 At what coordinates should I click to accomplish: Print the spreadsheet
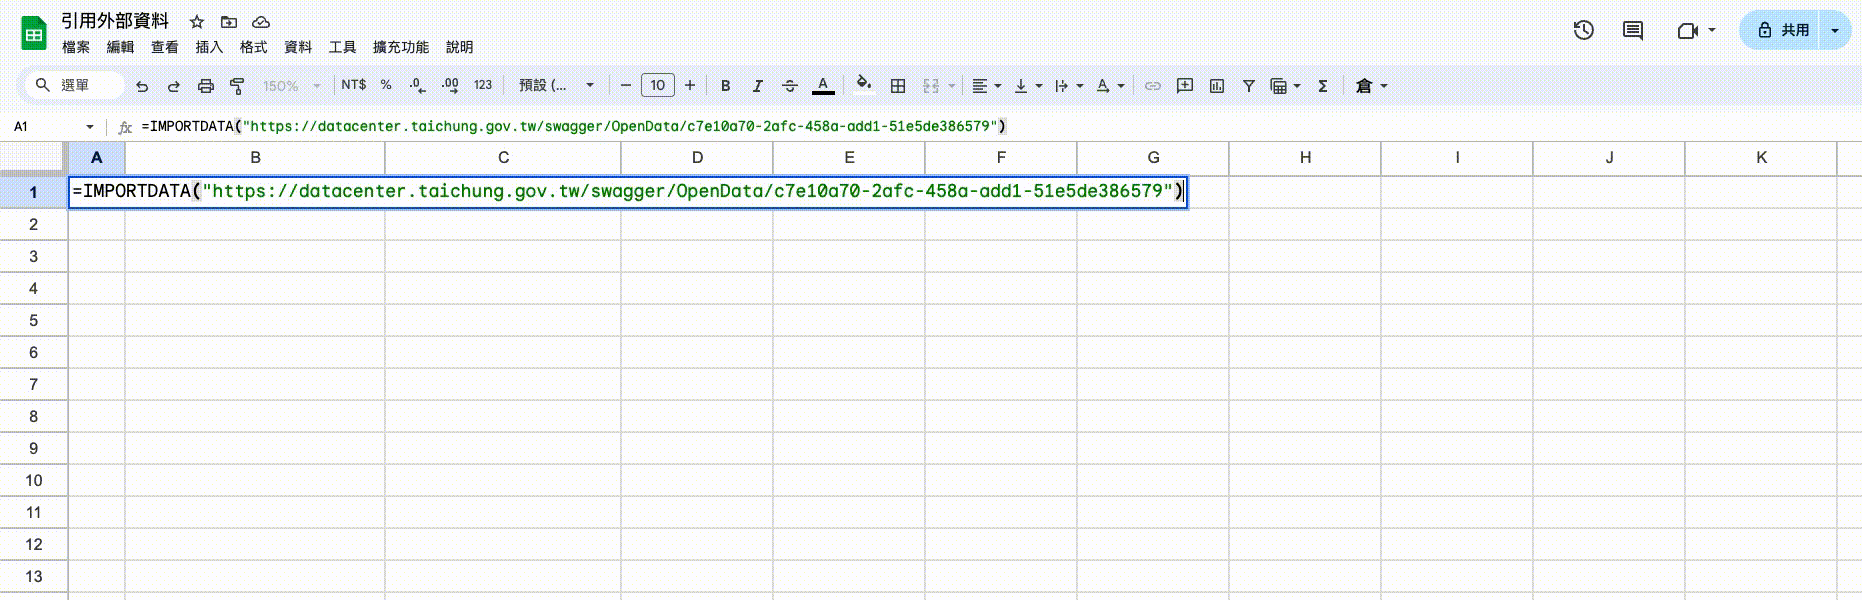click(x=206, y=86)
